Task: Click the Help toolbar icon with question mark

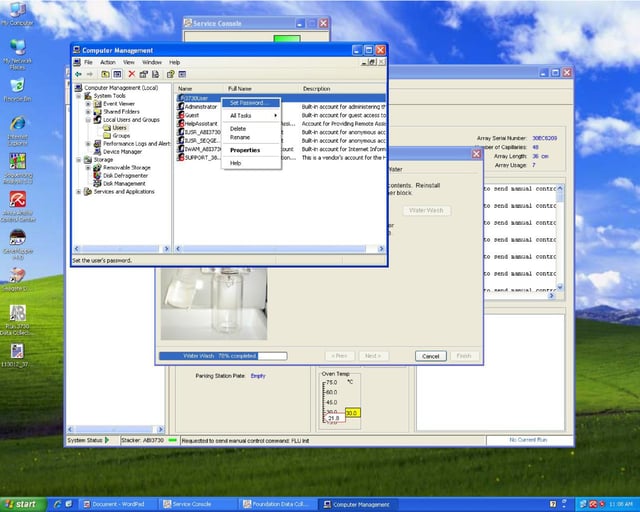Action: (170, 74)
